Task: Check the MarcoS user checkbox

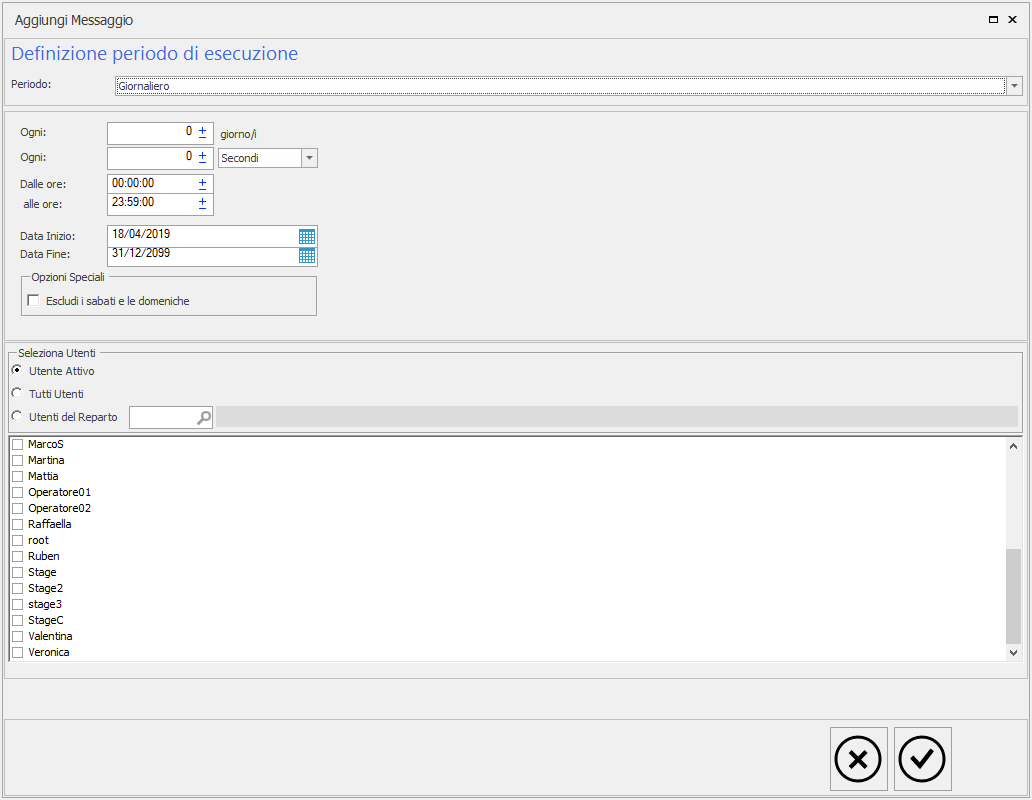Action: [18, 445]
